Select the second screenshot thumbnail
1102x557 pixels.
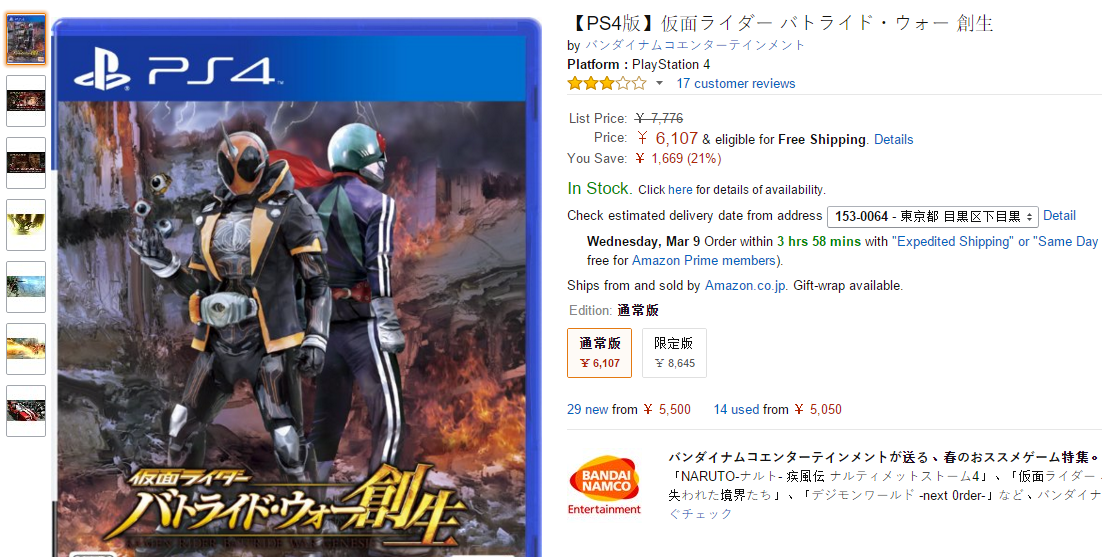pos(26,101)
